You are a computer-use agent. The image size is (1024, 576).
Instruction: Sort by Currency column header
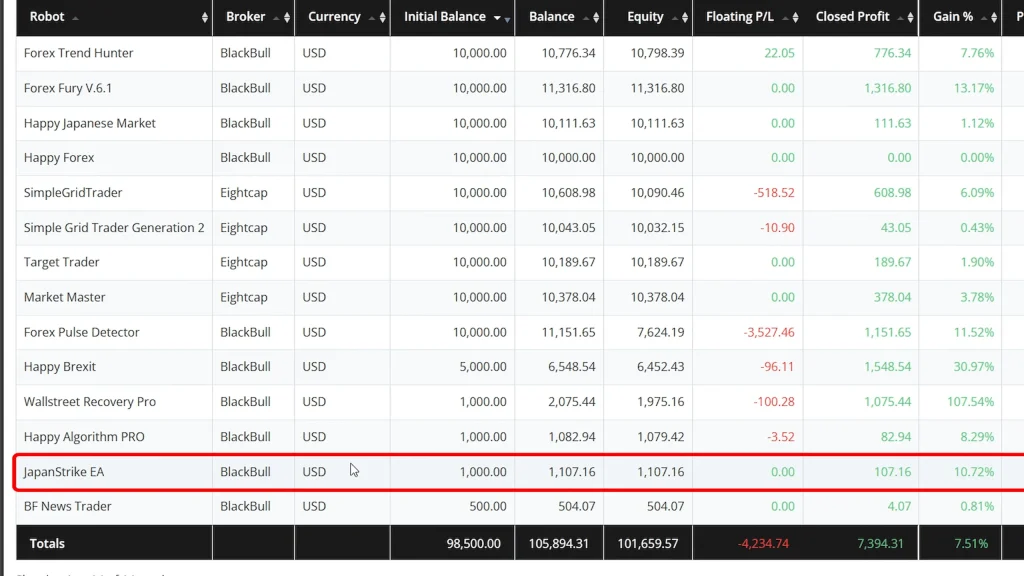pyautogui.click(x=334, y=17)
